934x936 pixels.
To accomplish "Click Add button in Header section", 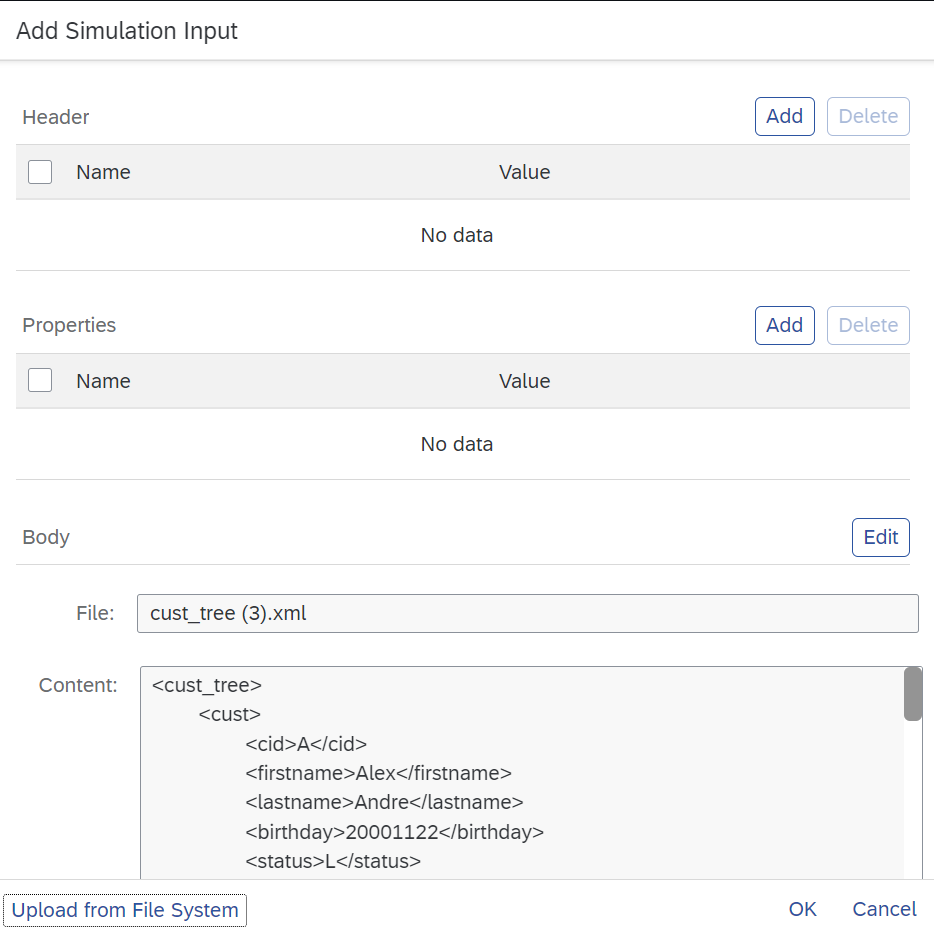I will pyautogui.click(x=784, y=116).
